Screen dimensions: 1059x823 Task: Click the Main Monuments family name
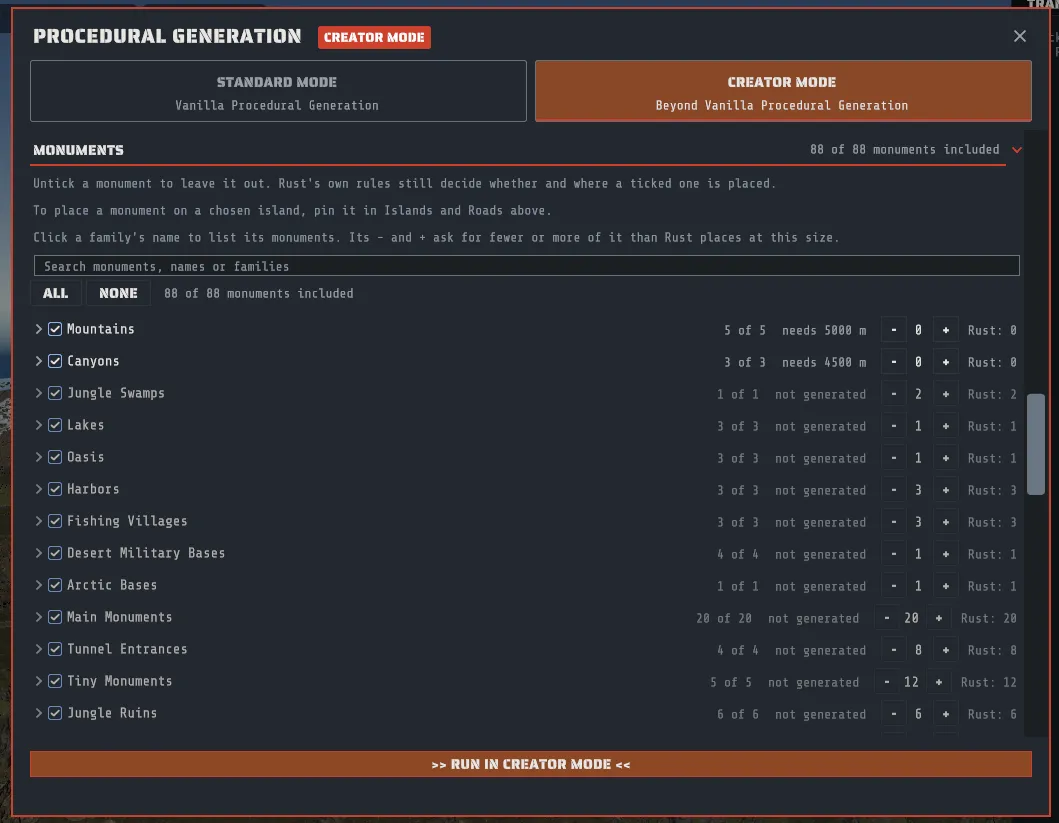(x=120, y=617)
